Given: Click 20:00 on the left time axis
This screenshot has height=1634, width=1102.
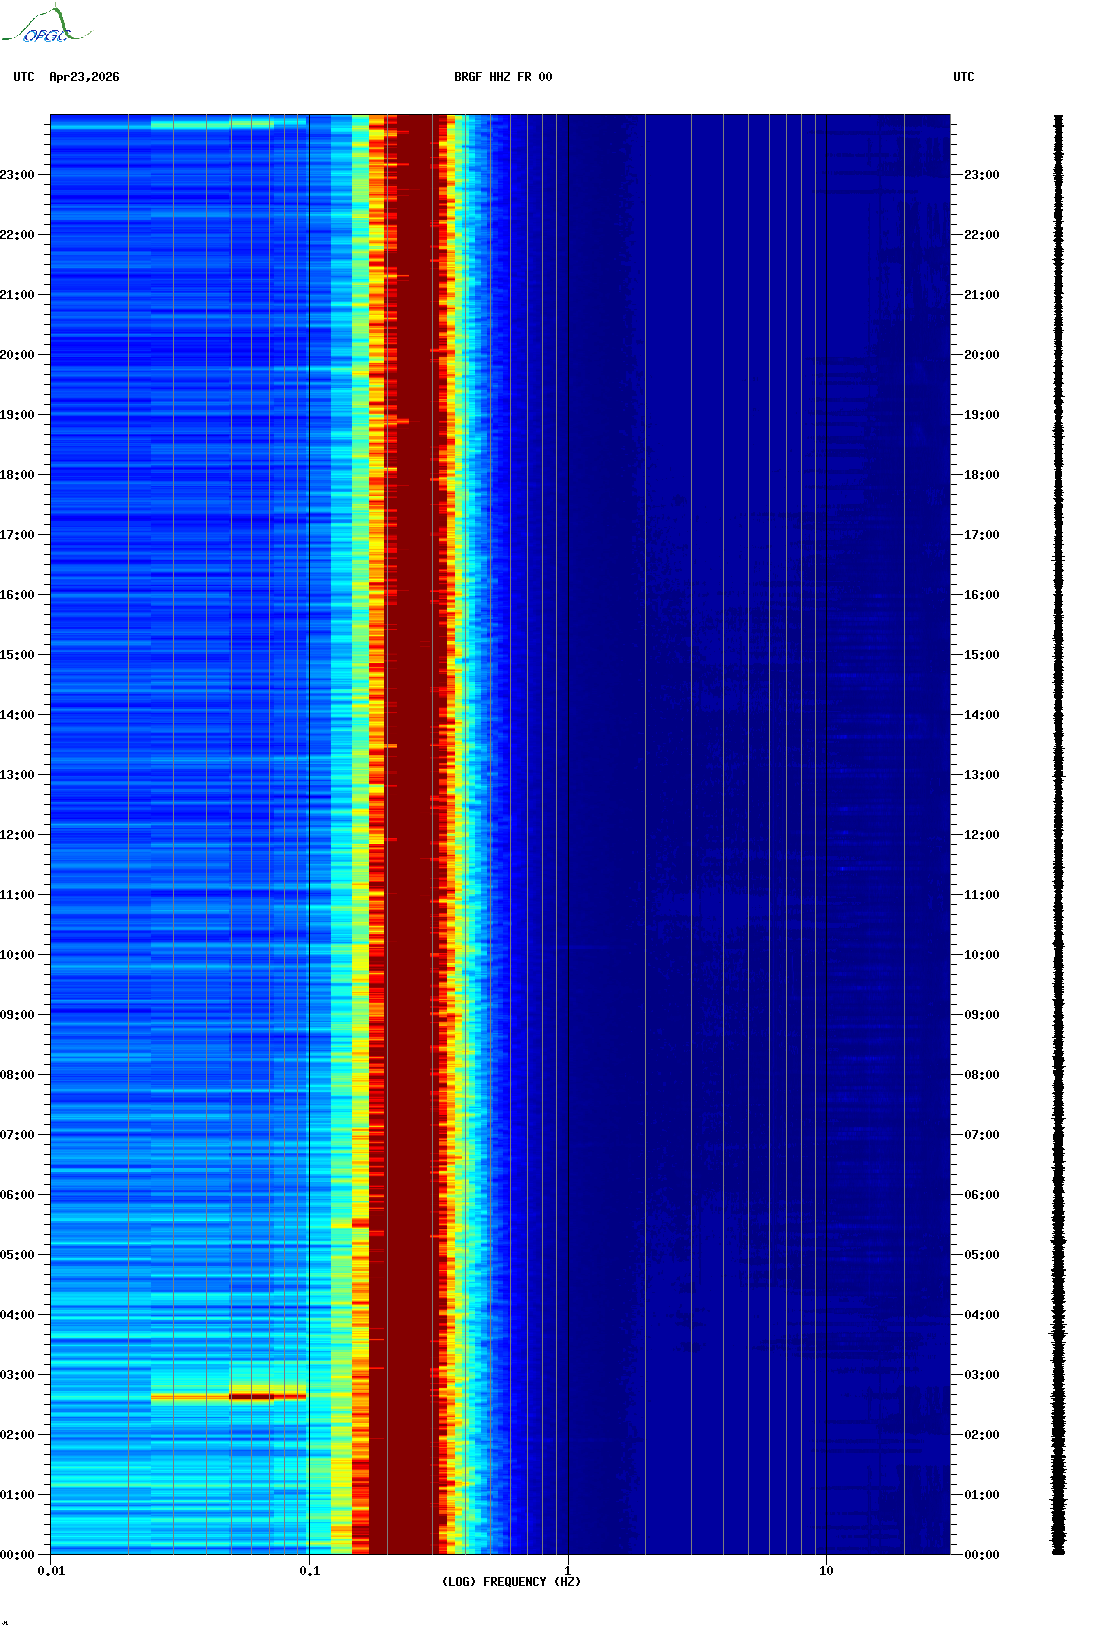Looking at the screenshot, I should click(17, 355).
